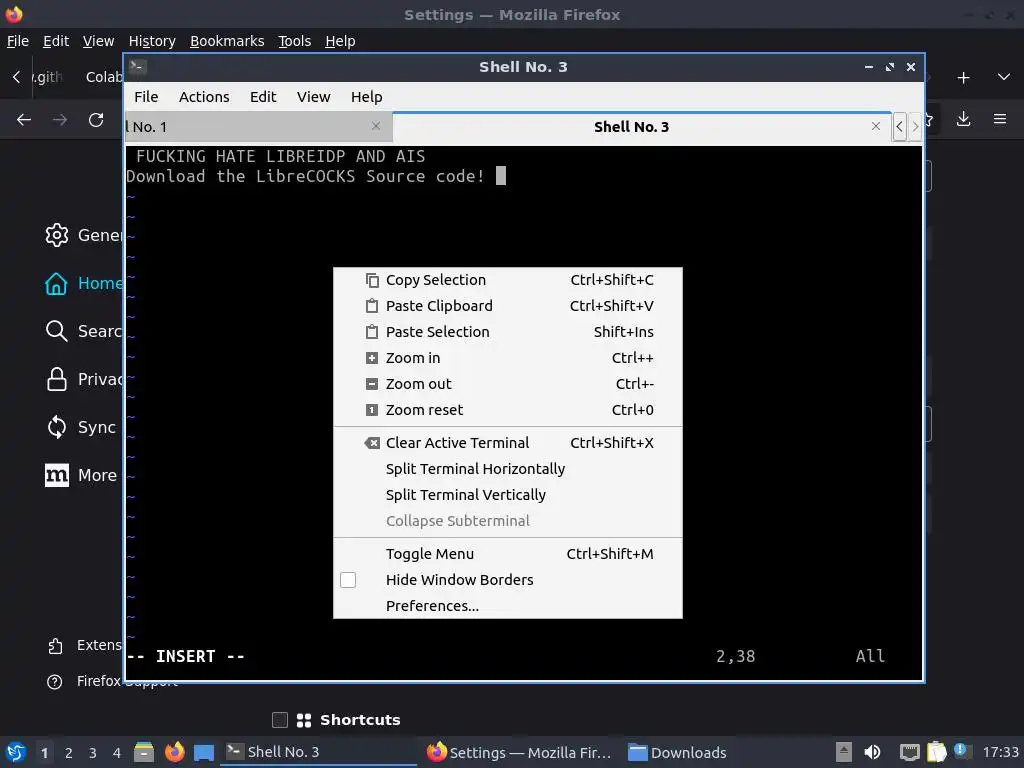Open Firefox Support help icon

[x=55, y=682]
